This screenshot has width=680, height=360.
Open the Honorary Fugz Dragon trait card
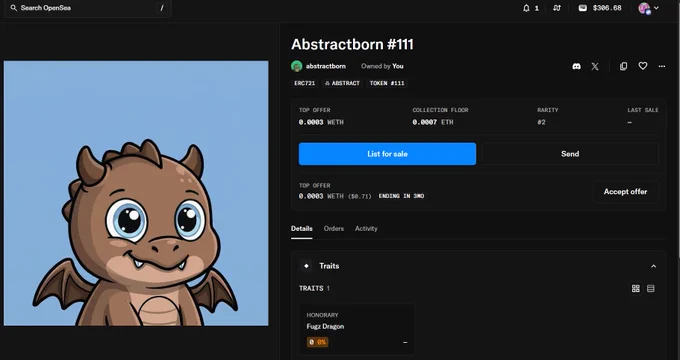(356, 329)
